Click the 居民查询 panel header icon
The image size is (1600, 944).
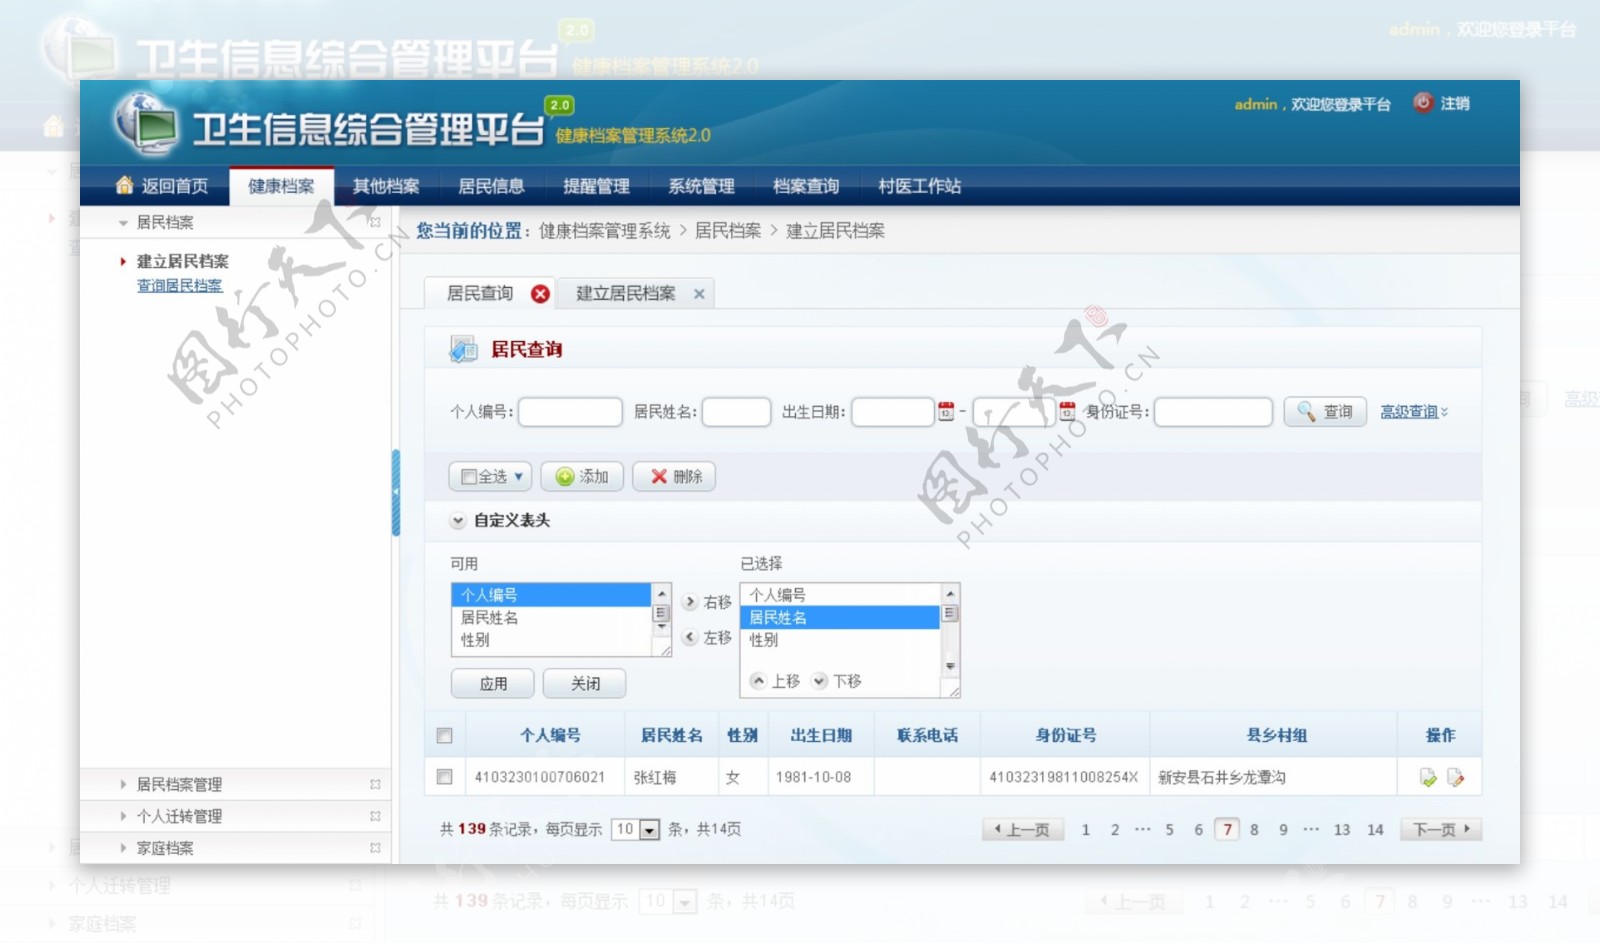[x=463, y=349]
